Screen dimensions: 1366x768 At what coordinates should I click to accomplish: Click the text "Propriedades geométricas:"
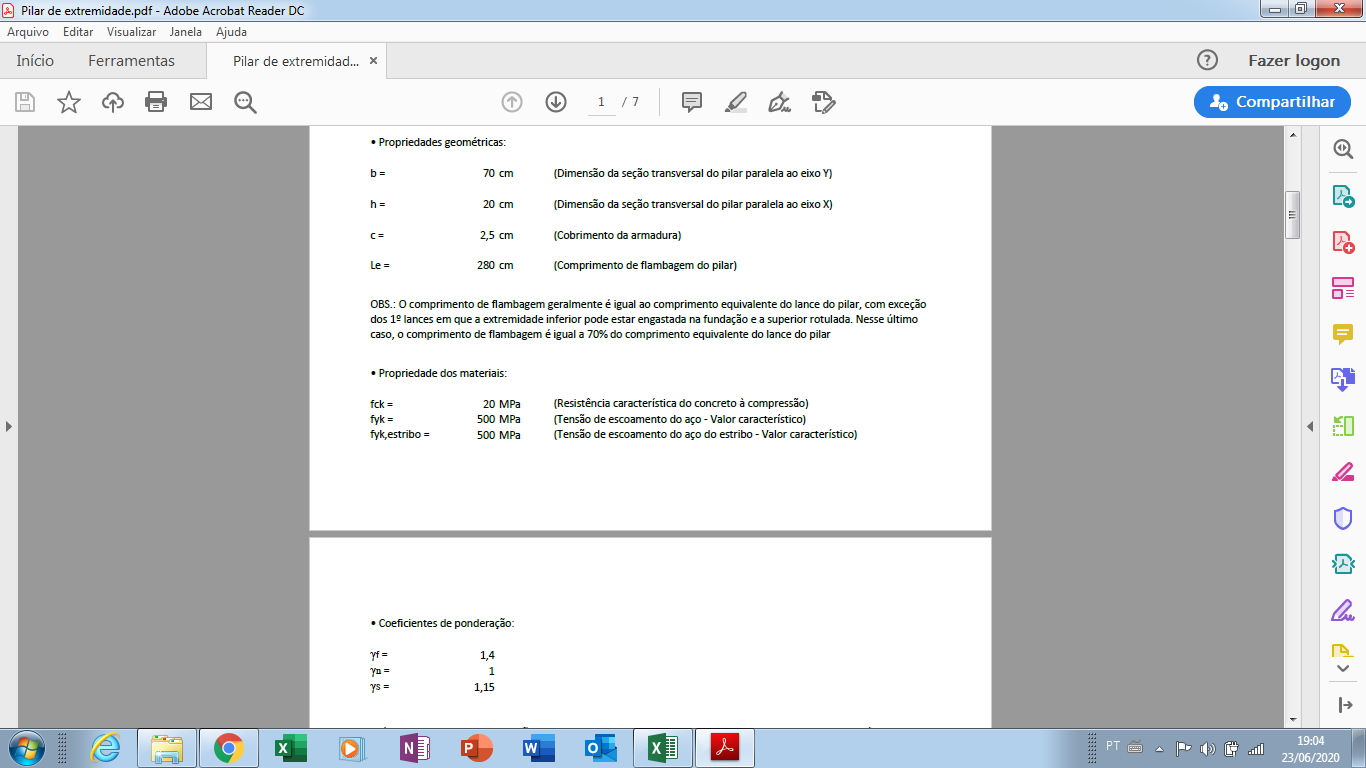pyautogui.click(x=442, y=142)
